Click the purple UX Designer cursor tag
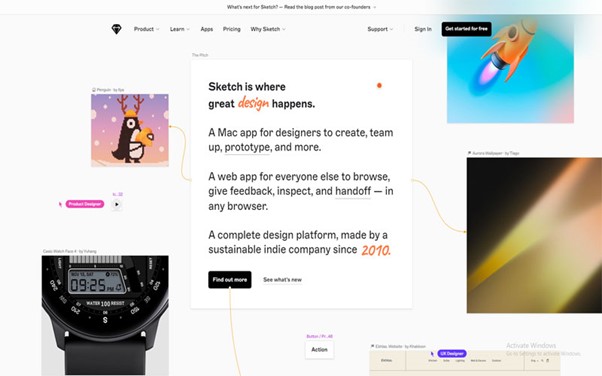The image size is (602, 376). coord(452,353)
